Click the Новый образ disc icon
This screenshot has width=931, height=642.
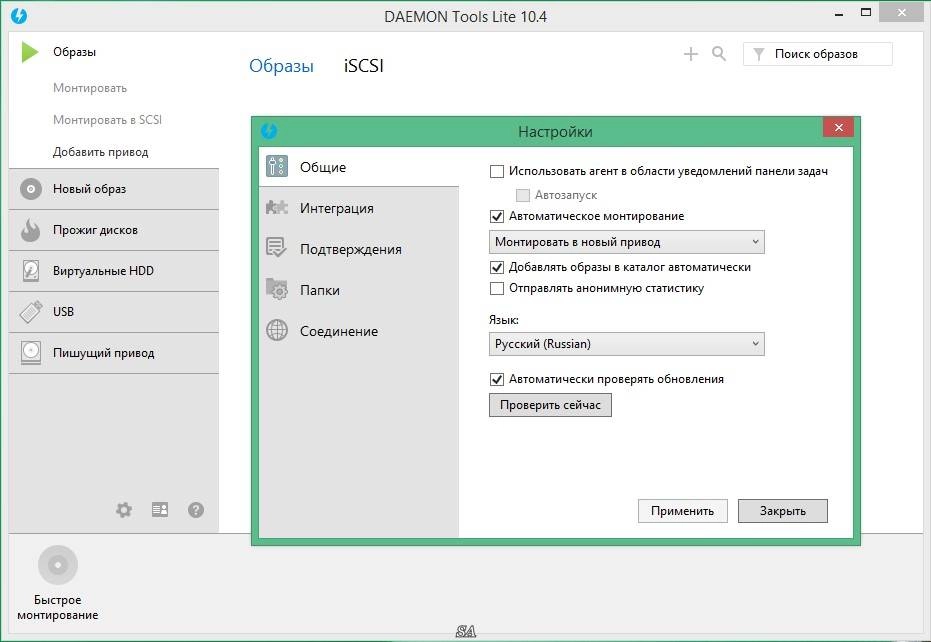point(31,189)
